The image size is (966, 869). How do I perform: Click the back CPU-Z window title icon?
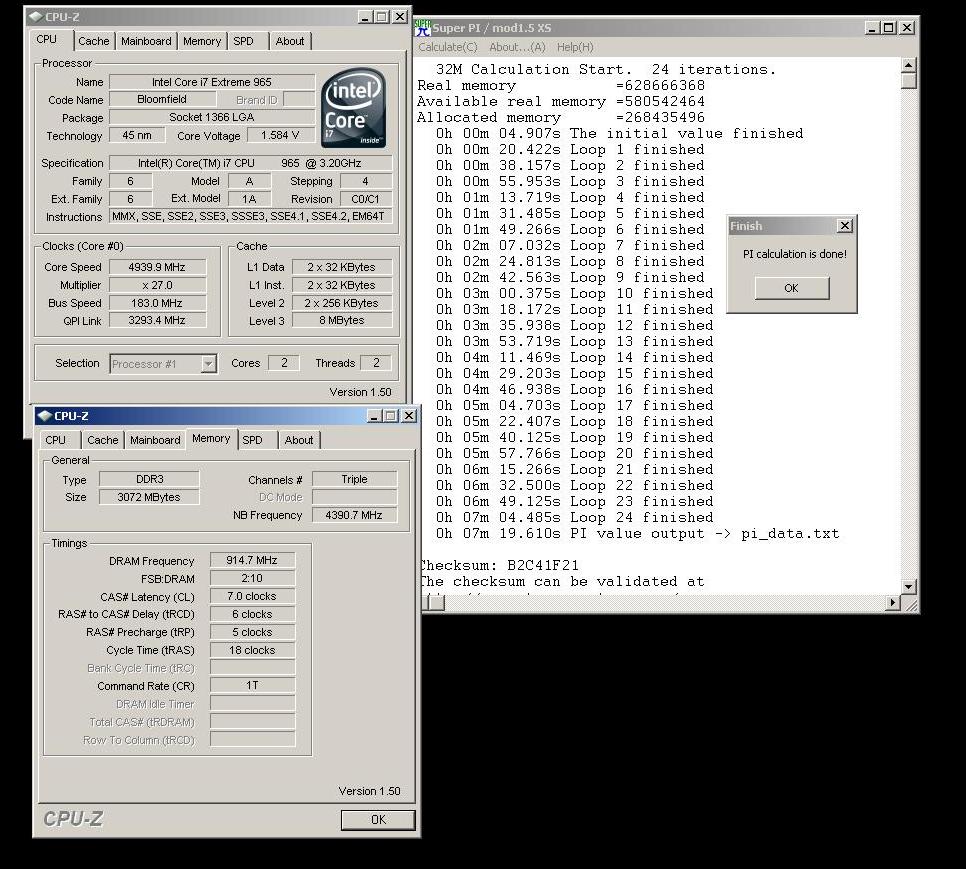pyautogui.click(x=35, y=17)
